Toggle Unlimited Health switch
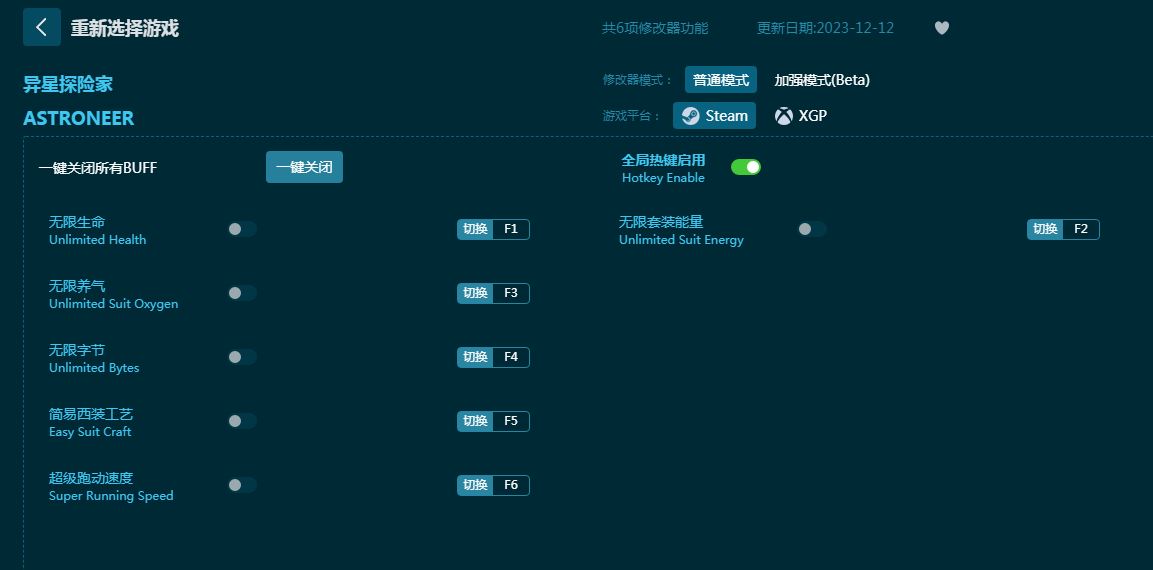Screen dimensions: 1153x570 pos(242,229)
